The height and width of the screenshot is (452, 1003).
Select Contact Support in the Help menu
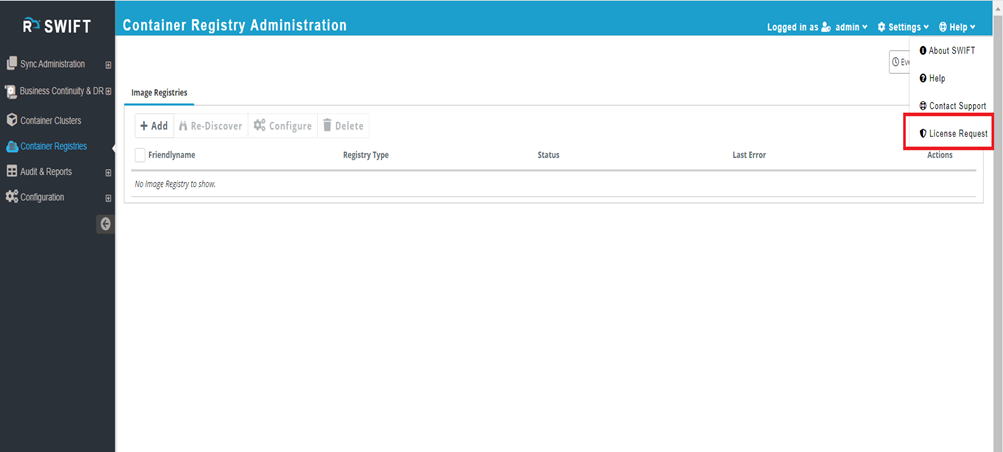pyautogui.click(x=951, y=105)
